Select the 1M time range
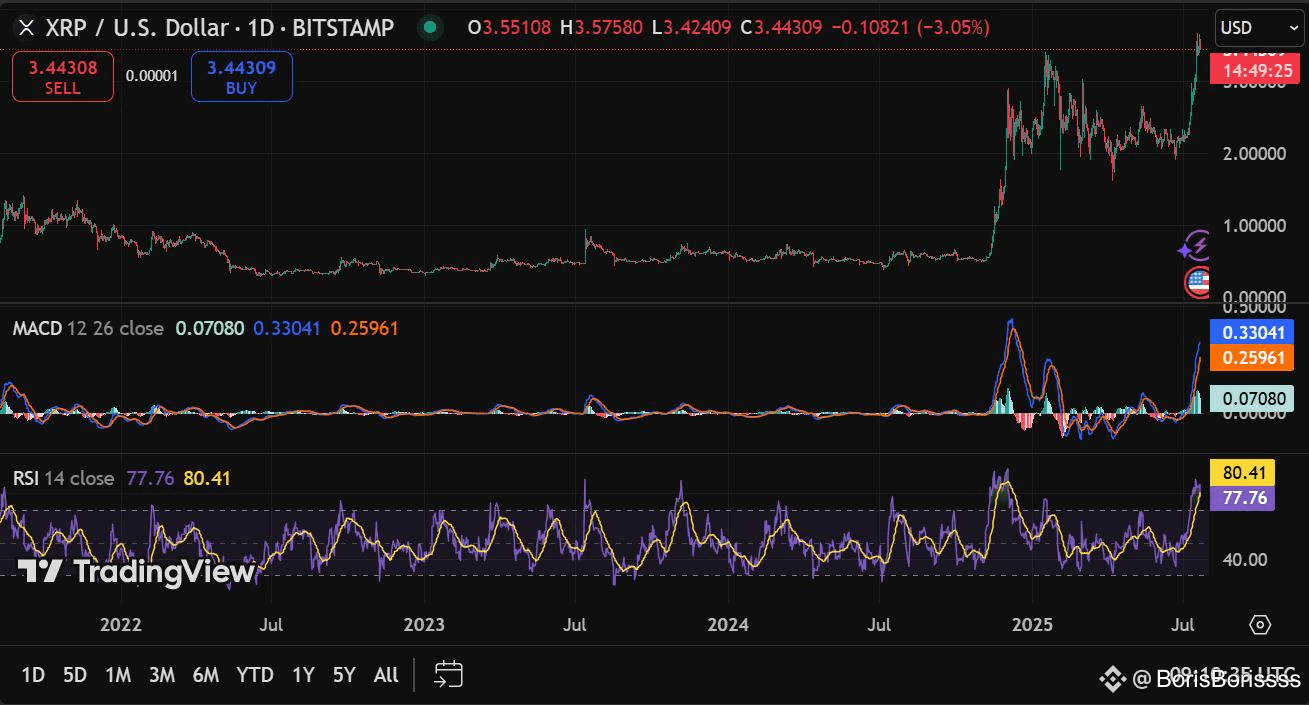The image size is (1309, 705). 118,675
